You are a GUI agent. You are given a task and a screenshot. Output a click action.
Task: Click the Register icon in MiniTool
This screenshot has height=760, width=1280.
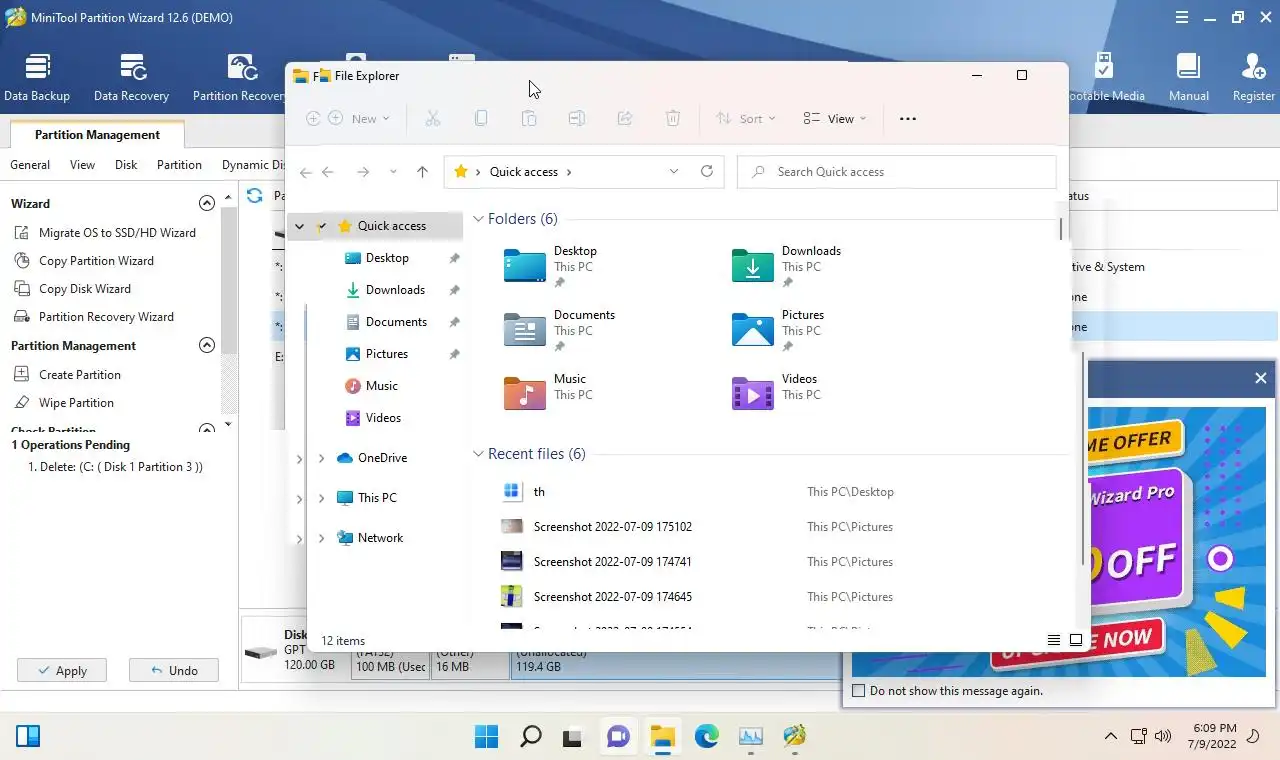coord(1254,78)
